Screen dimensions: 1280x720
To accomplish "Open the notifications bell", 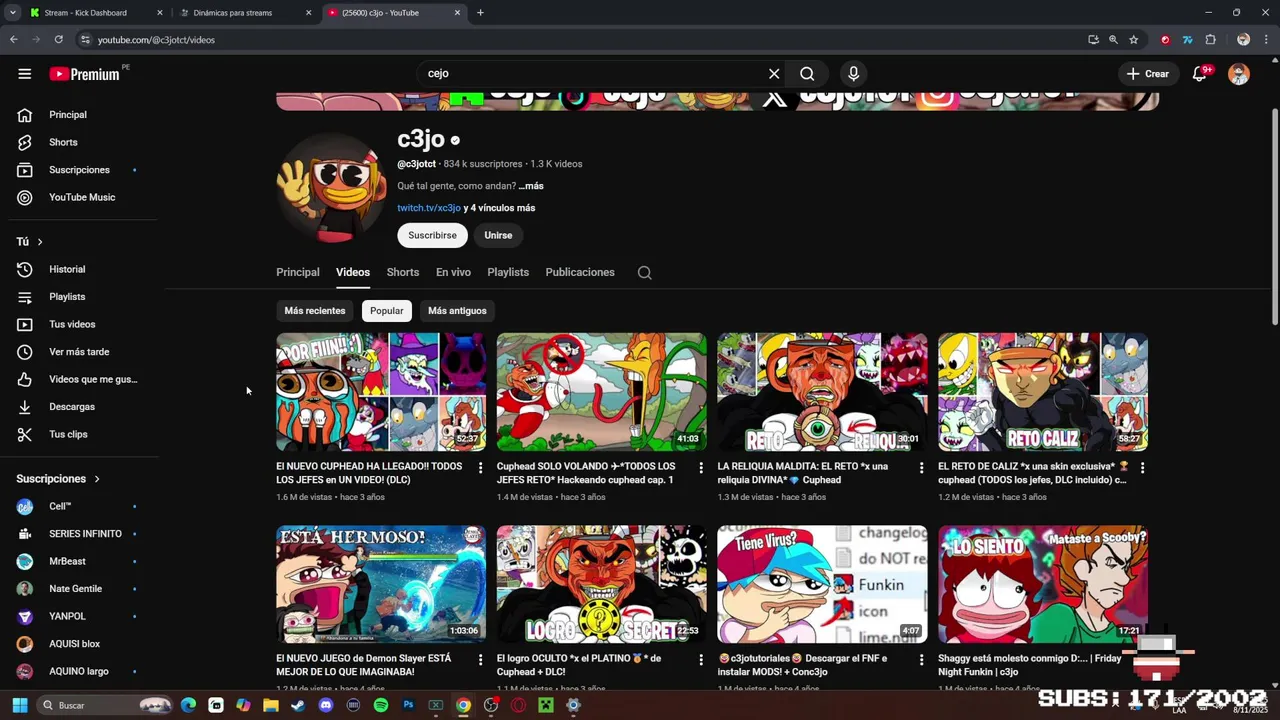I will coord(1199,74).
